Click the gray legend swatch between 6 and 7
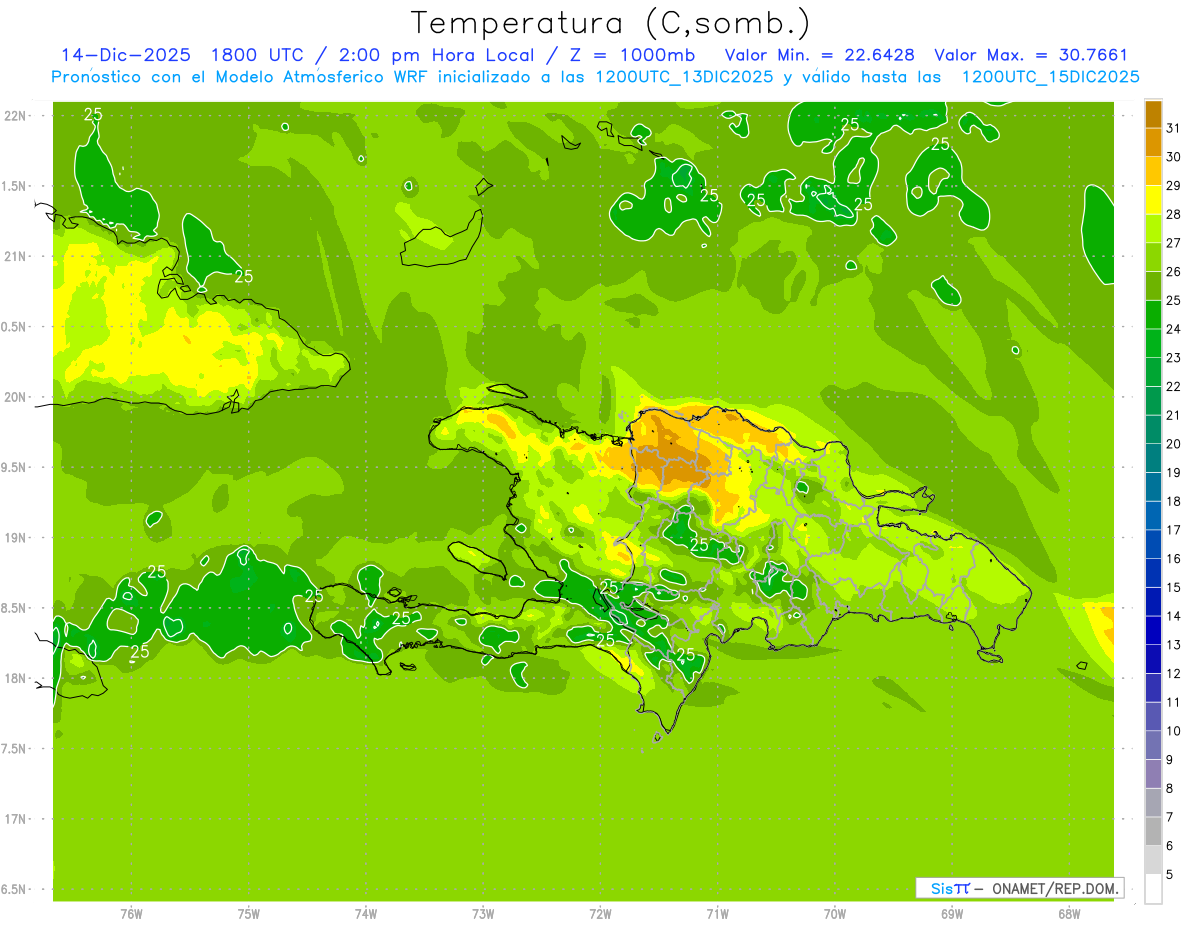This screenshot has width=1200, height=927. pyautogui.click(x=1153, y=831)
